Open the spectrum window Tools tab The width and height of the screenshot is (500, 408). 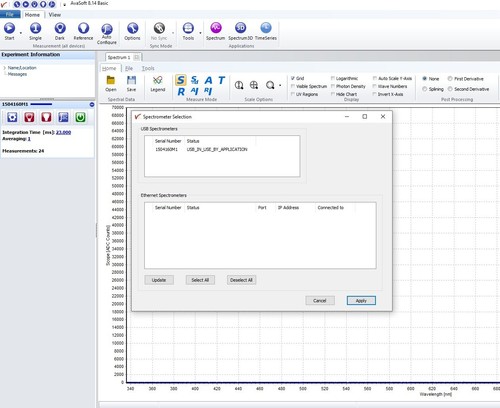[x=148, y=68]
